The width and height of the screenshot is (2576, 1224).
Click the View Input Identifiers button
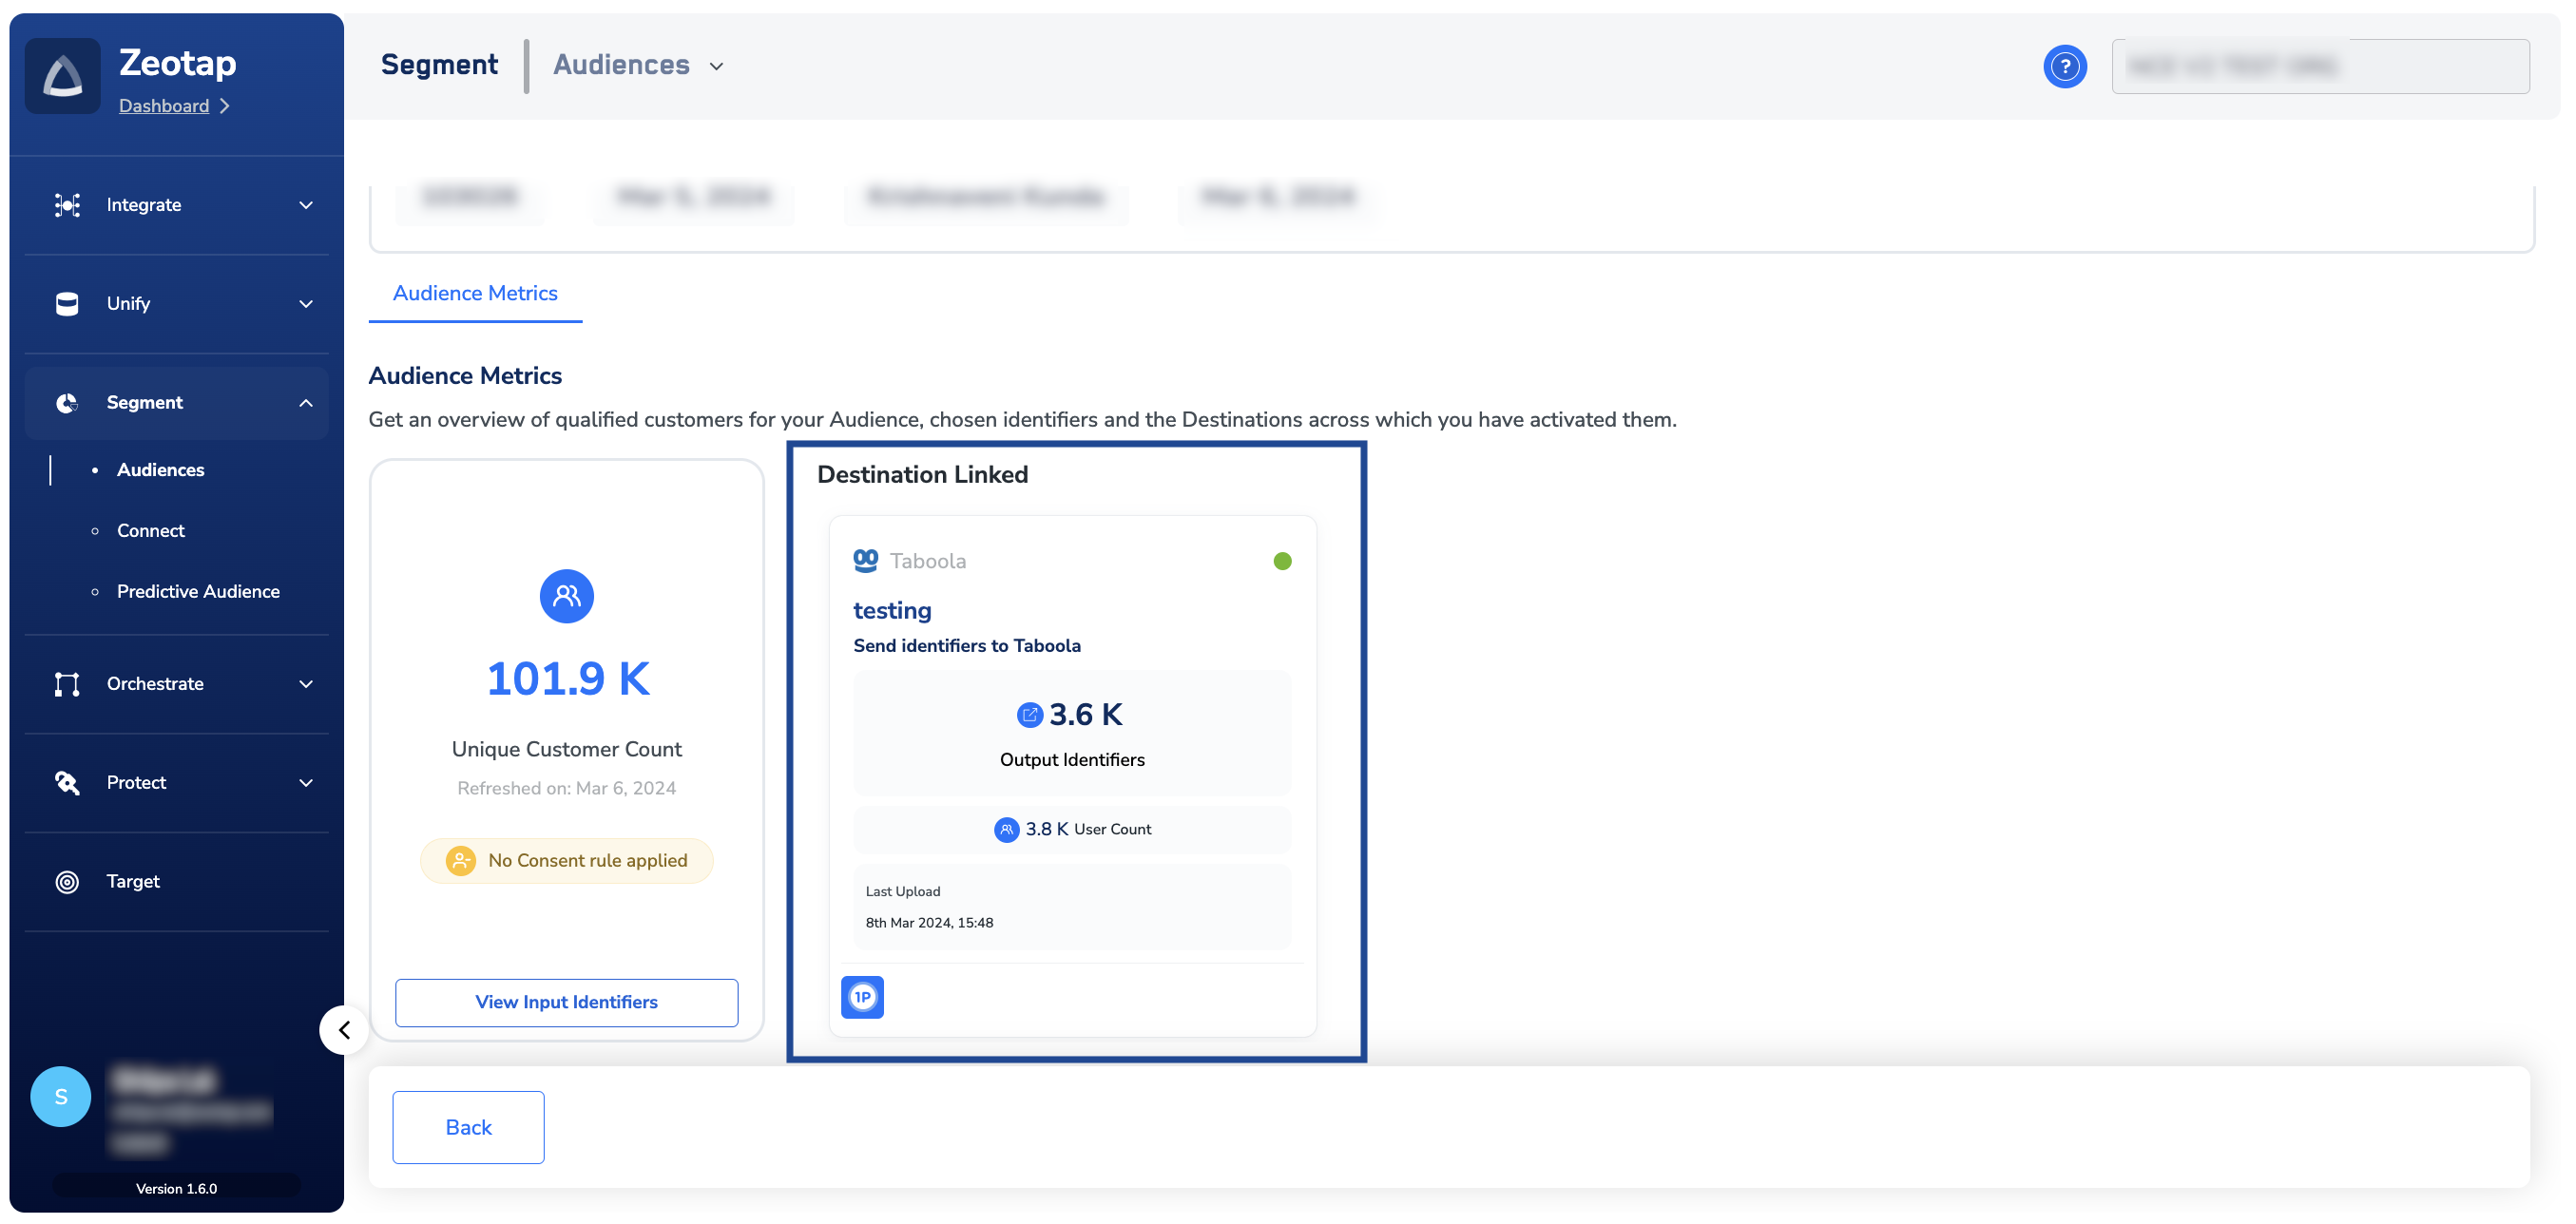(x=566, y=1002)
